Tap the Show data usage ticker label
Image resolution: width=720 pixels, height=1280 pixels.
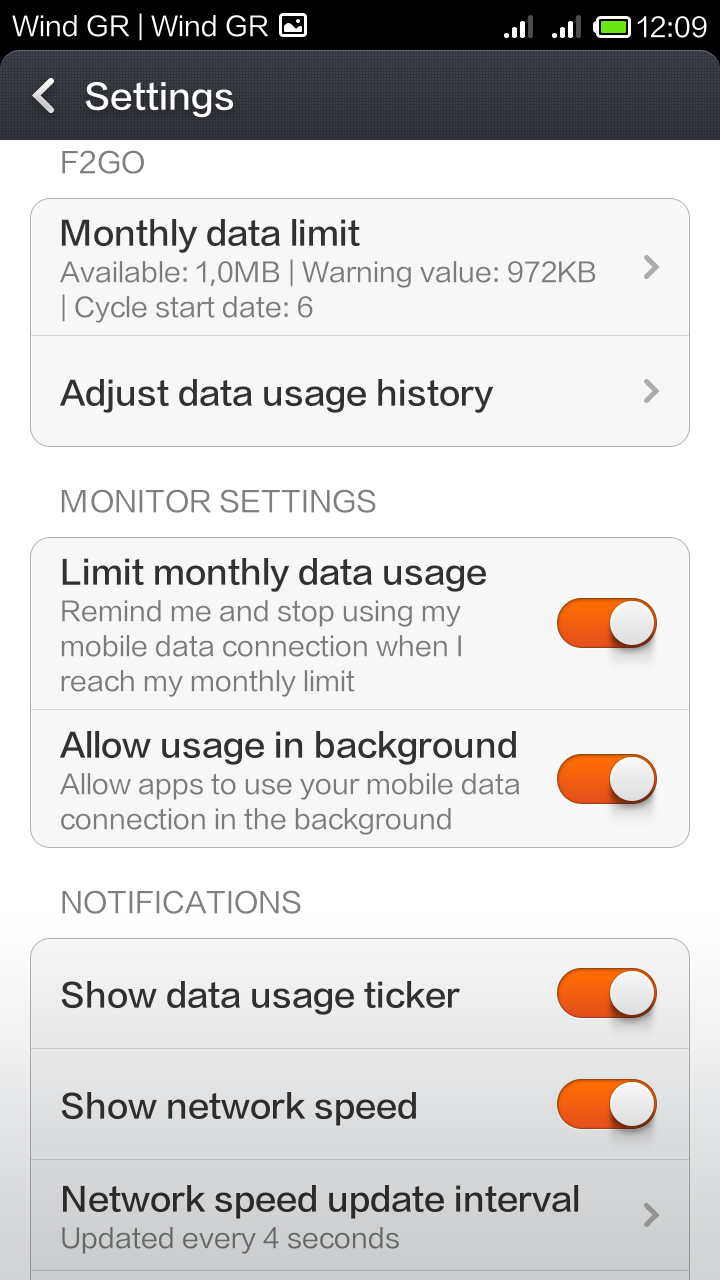260,995
